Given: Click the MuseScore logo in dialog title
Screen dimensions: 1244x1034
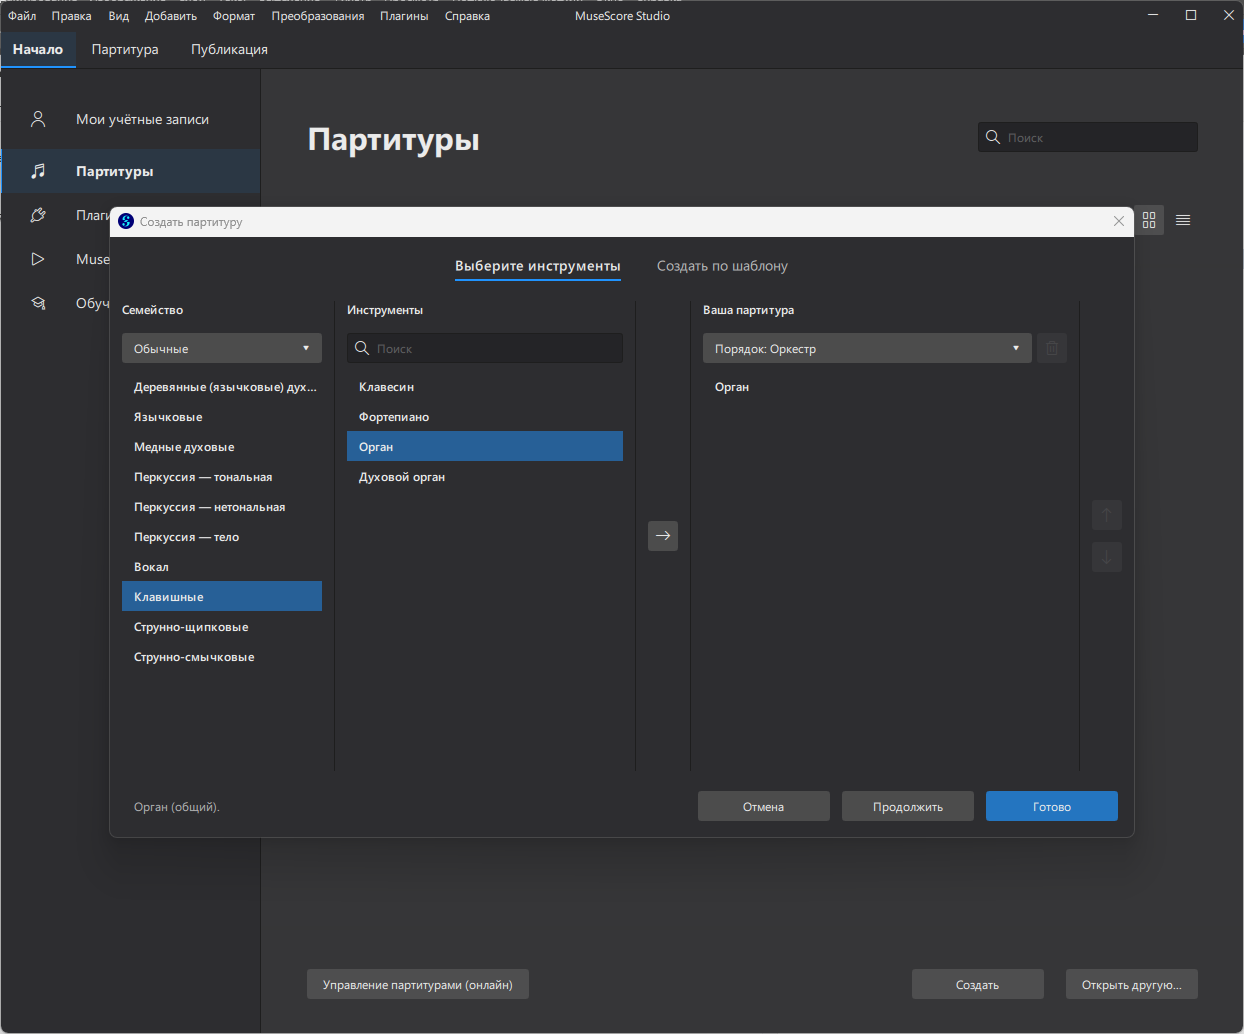Looking at the screenshot, I should coord(126,222).
